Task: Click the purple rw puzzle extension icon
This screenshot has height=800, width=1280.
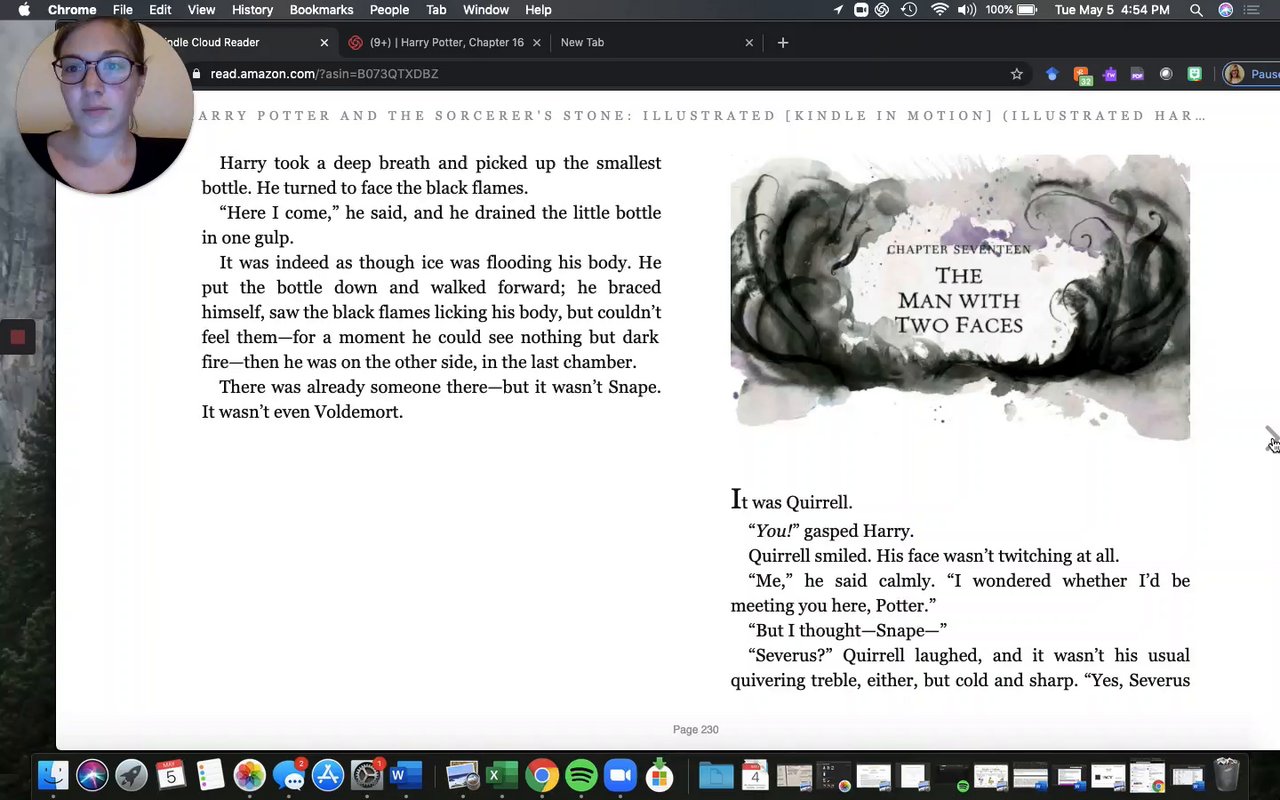Action: [1110, 74]
